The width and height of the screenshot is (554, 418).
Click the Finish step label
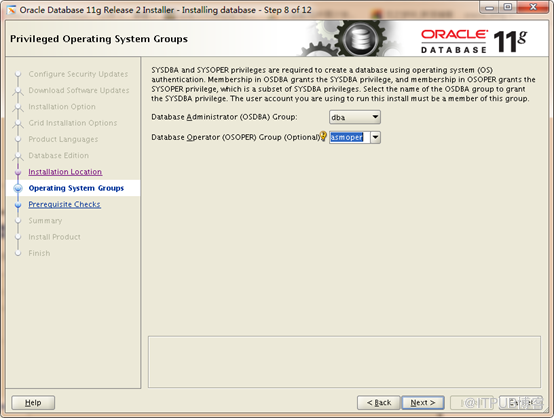pos(39,253)
